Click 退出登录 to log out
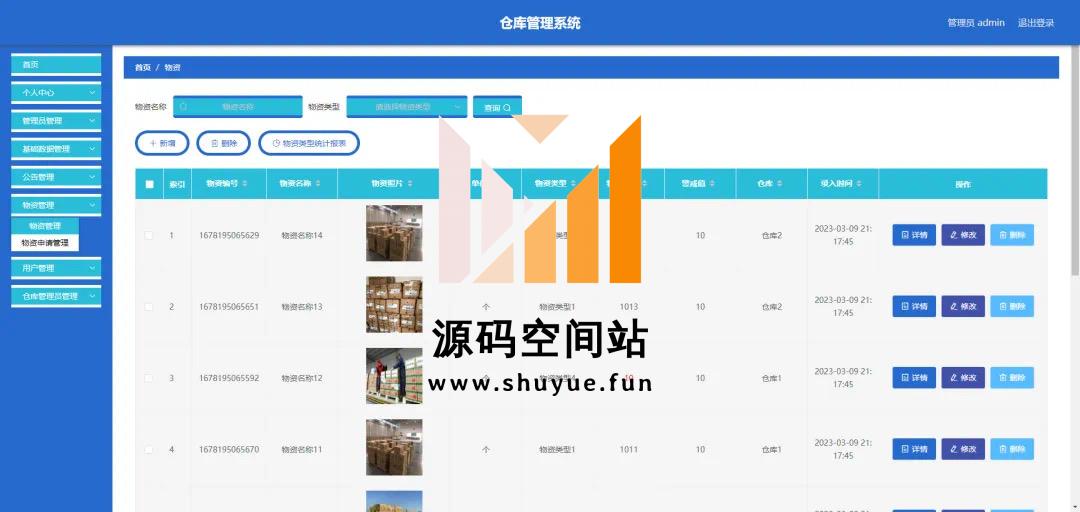Image resolution: width=1080 pixels, height=512 pixels. click(1036, 23)
